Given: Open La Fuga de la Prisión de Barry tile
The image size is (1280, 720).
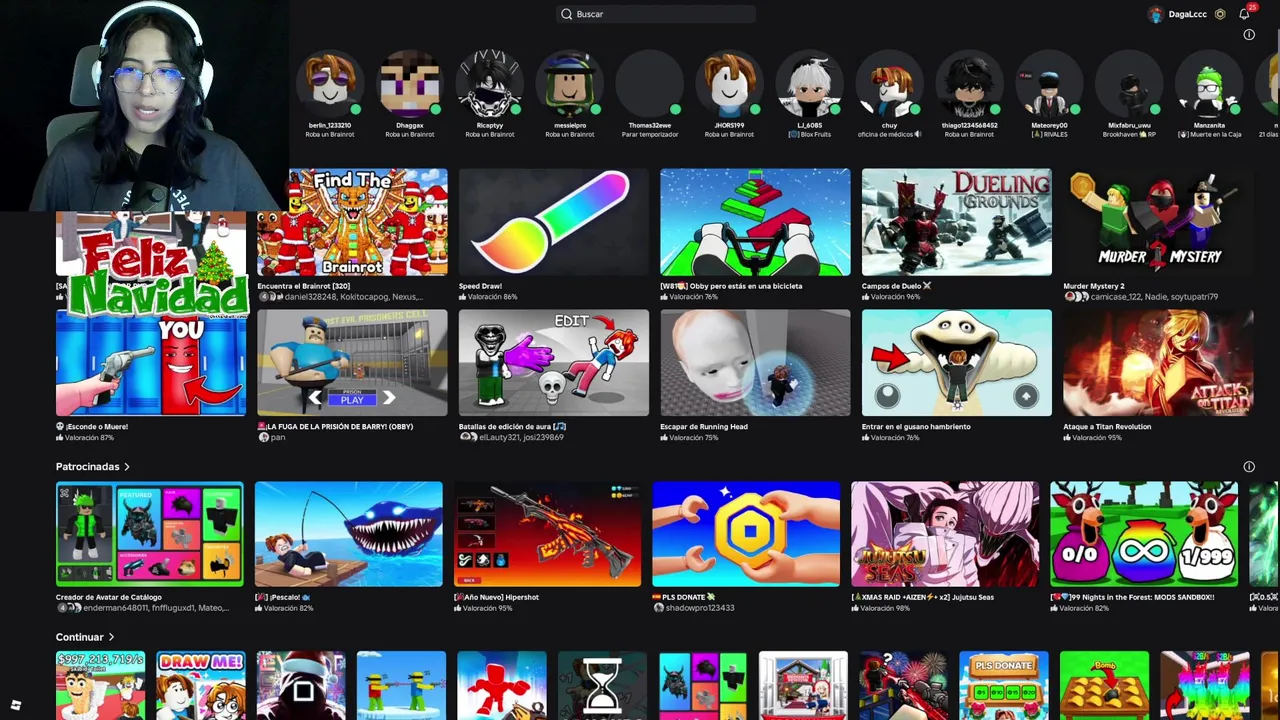Looking at the screenshot, I should [x=352, y=362].
